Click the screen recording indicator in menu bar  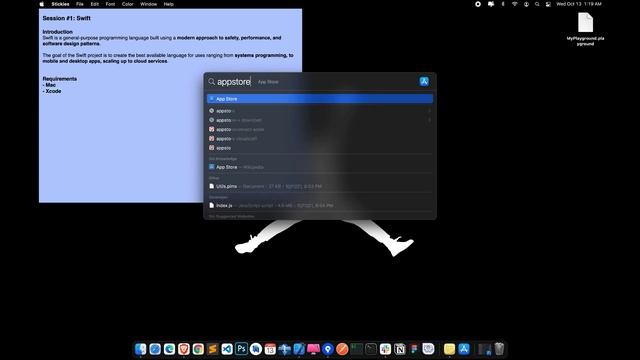(x=478, y=4)
